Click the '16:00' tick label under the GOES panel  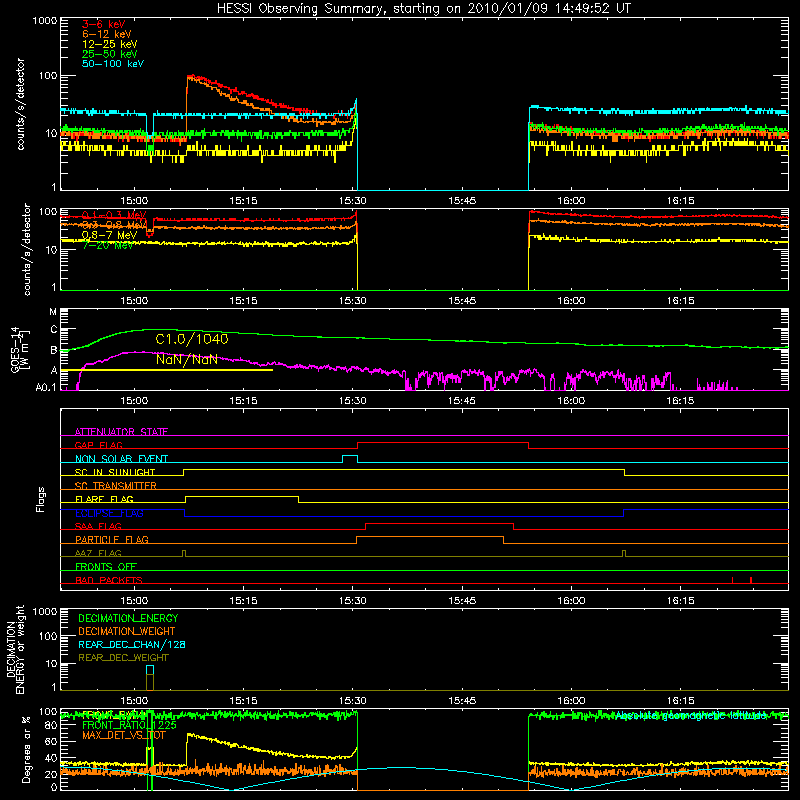(x=571, y=401)
